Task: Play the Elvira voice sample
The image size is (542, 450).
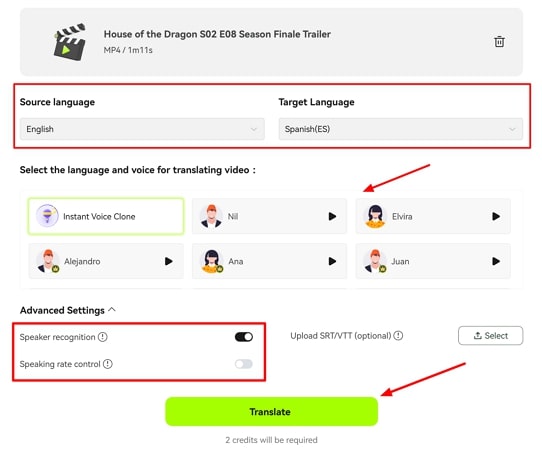Action: click(x=496, y=216)
